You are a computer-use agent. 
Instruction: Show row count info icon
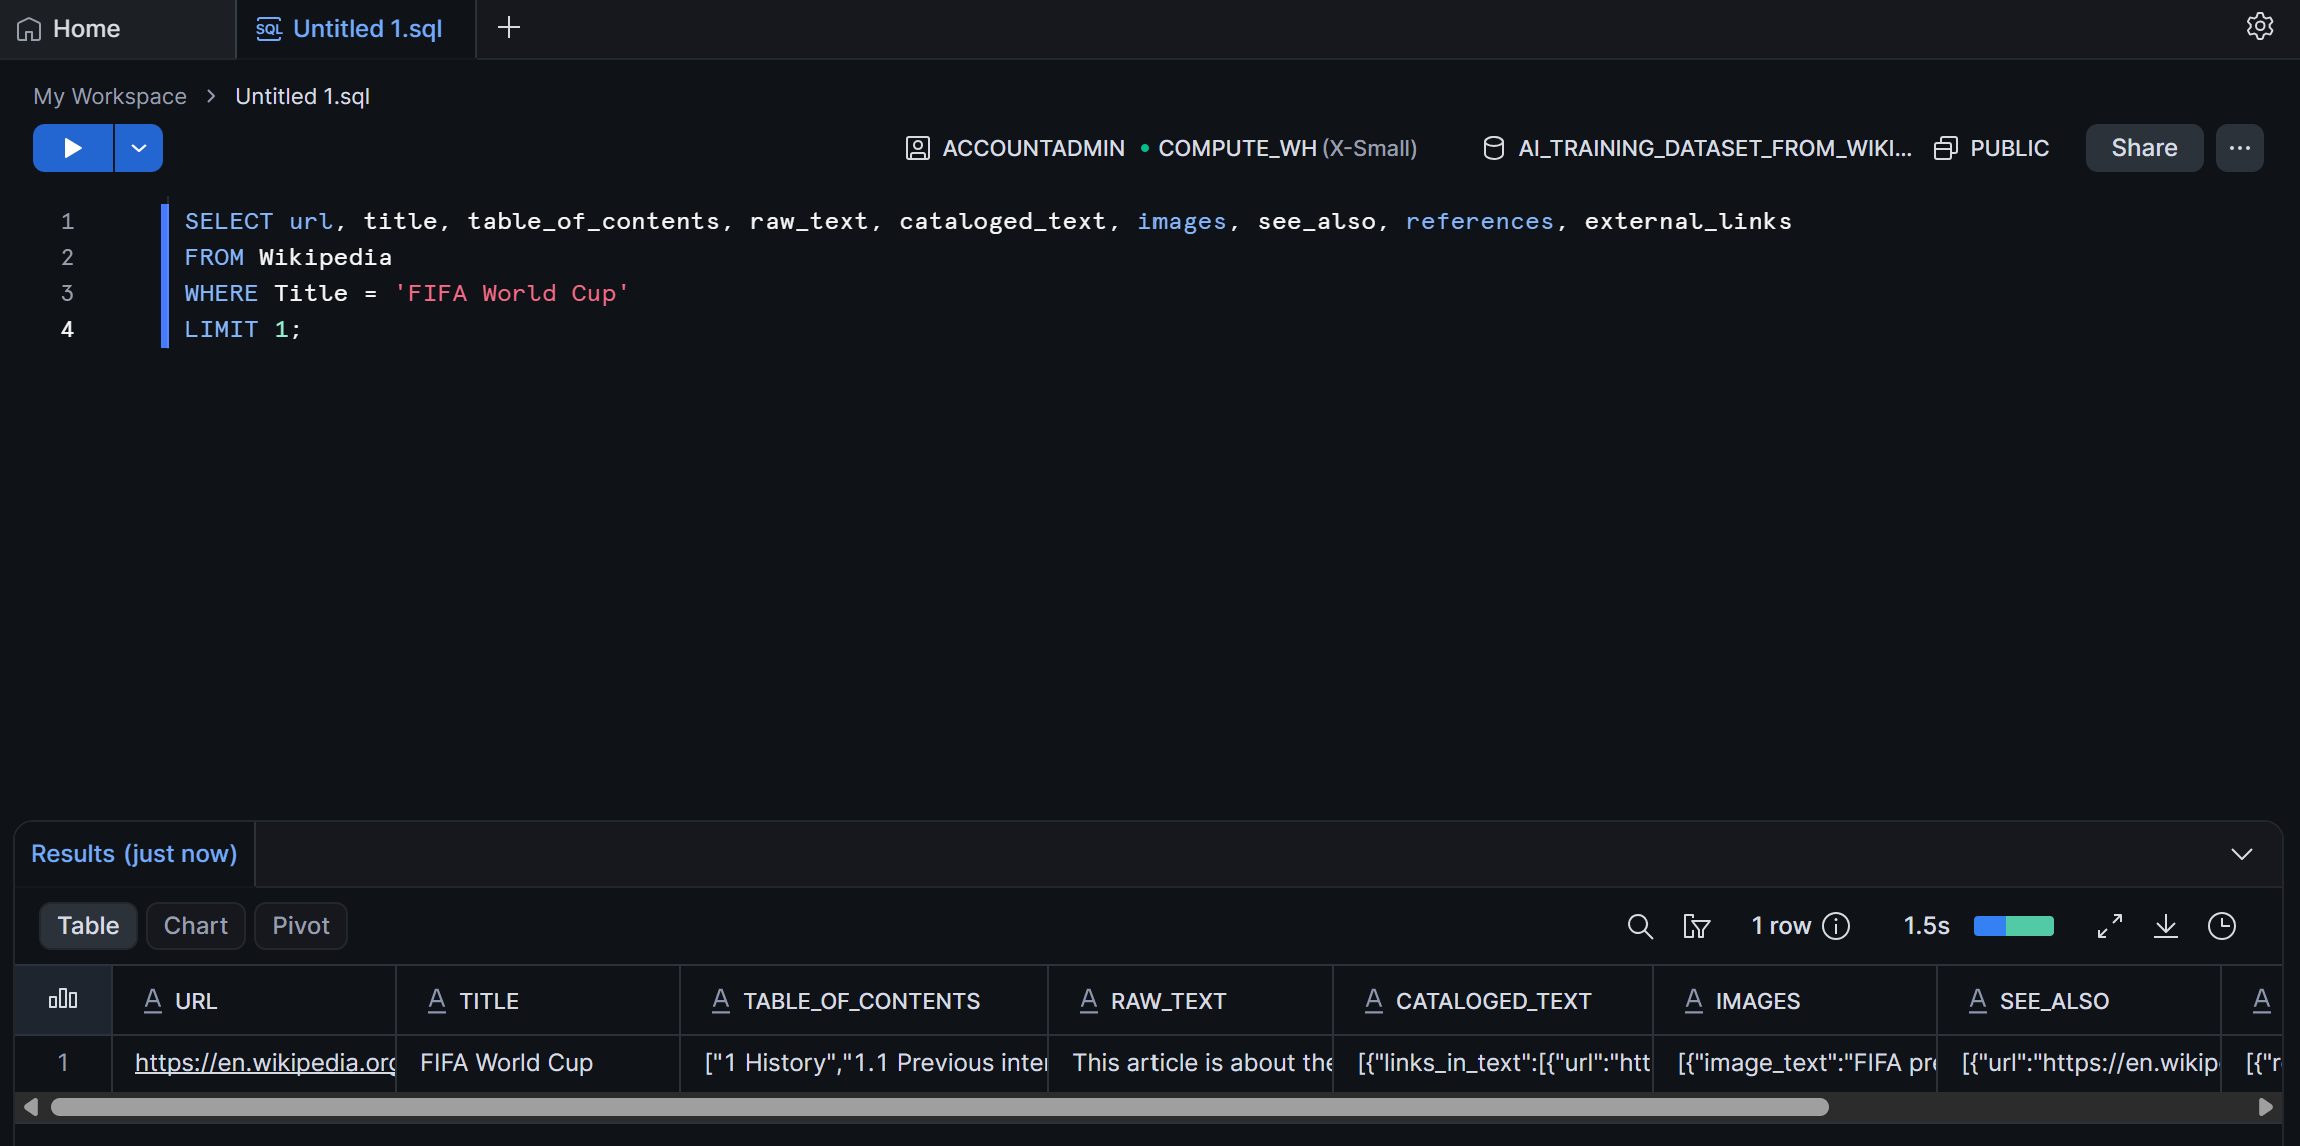[x=1836, y=926]
